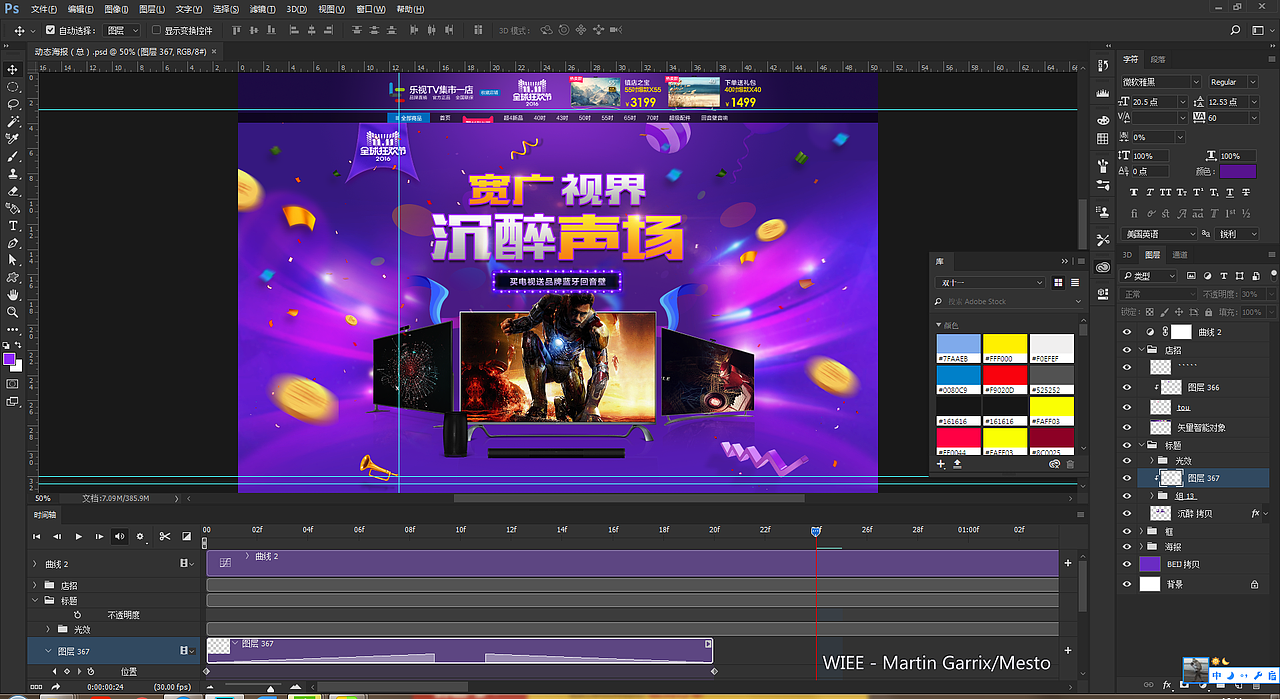
Task: Select the Gradient tool
Action: pyautogui.click(x=13, y=207)
